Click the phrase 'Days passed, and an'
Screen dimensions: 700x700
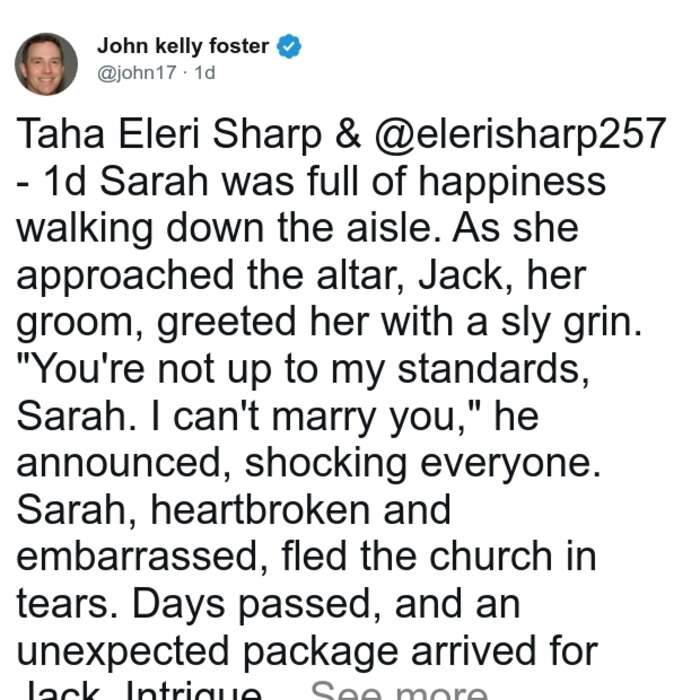[326, 604]
